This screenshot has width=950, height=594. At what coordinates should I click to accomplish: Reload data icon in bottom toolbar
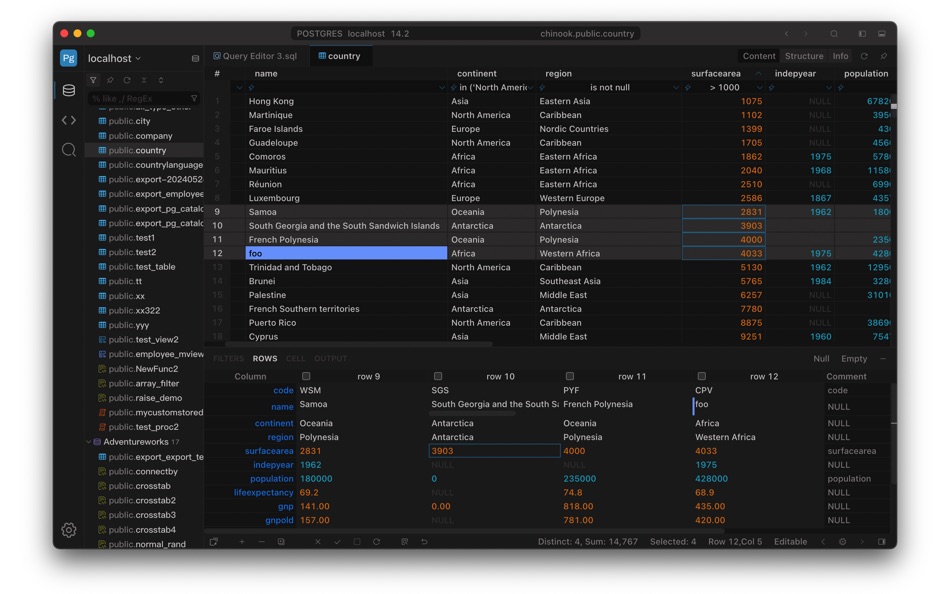[x=376, y=541]
